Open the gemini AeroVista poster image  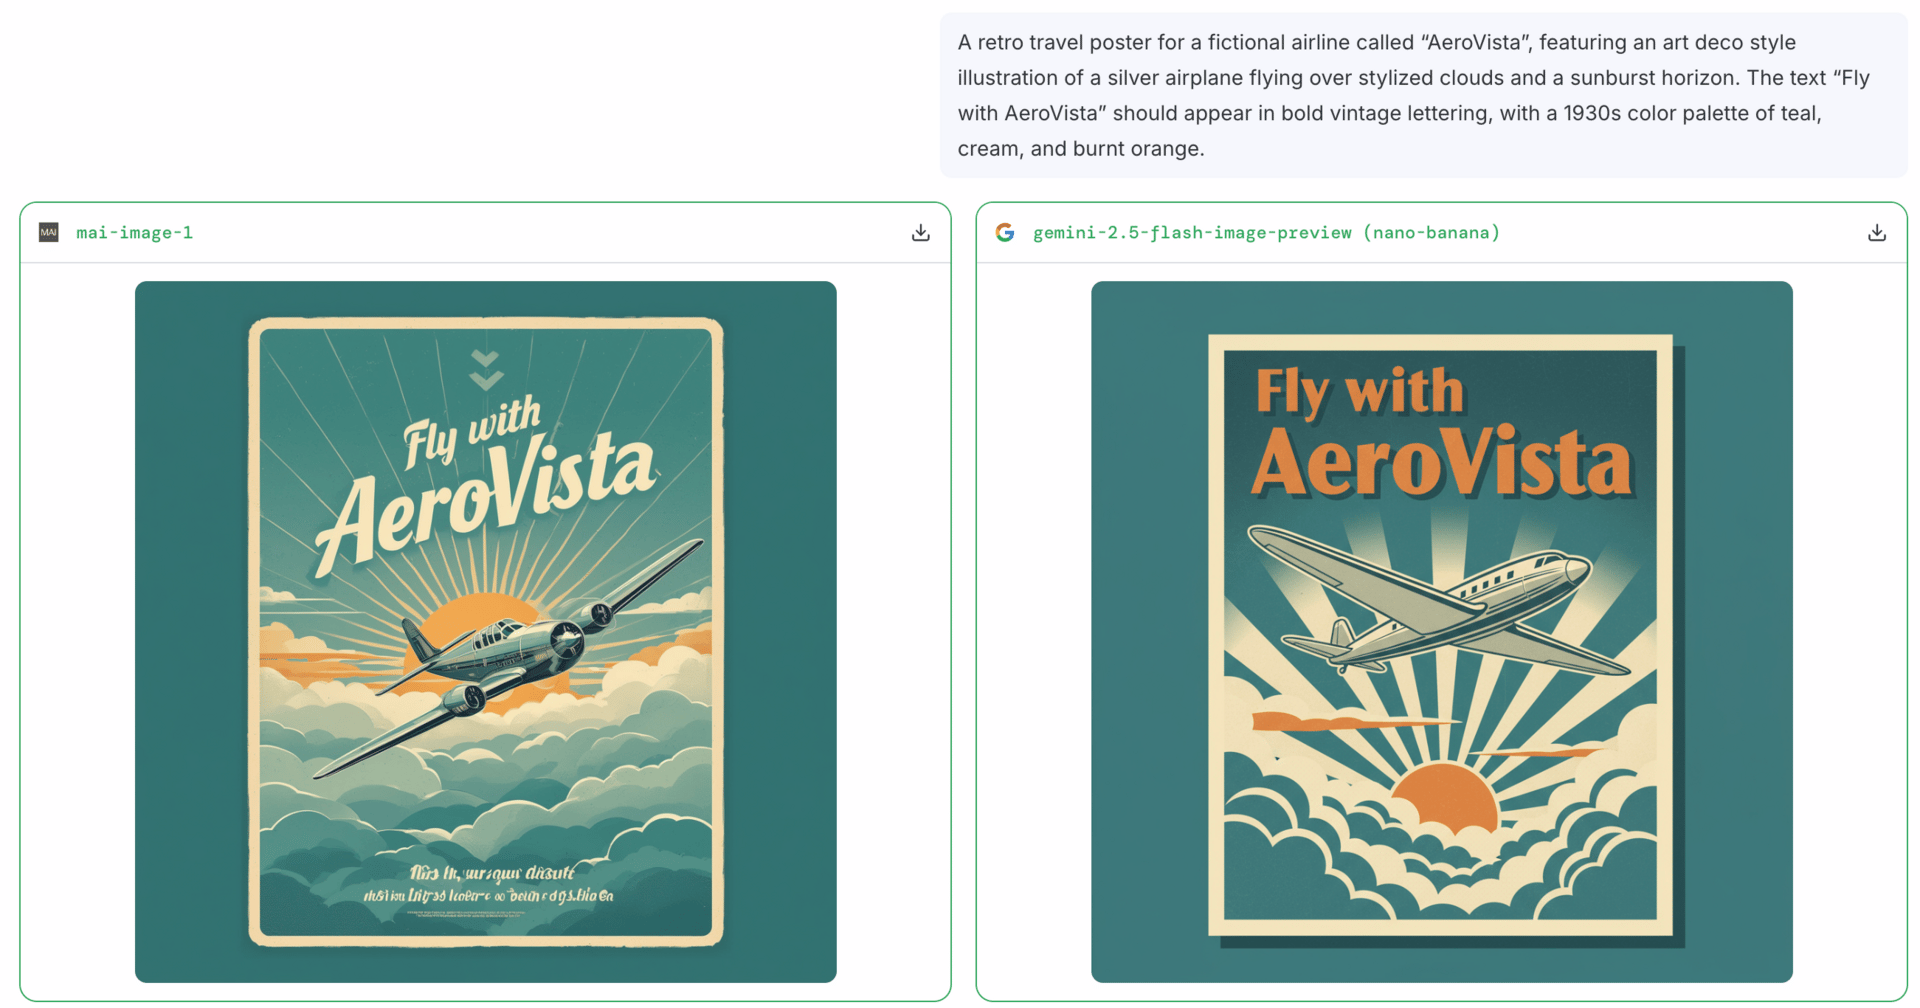(x=1442, y=632)
